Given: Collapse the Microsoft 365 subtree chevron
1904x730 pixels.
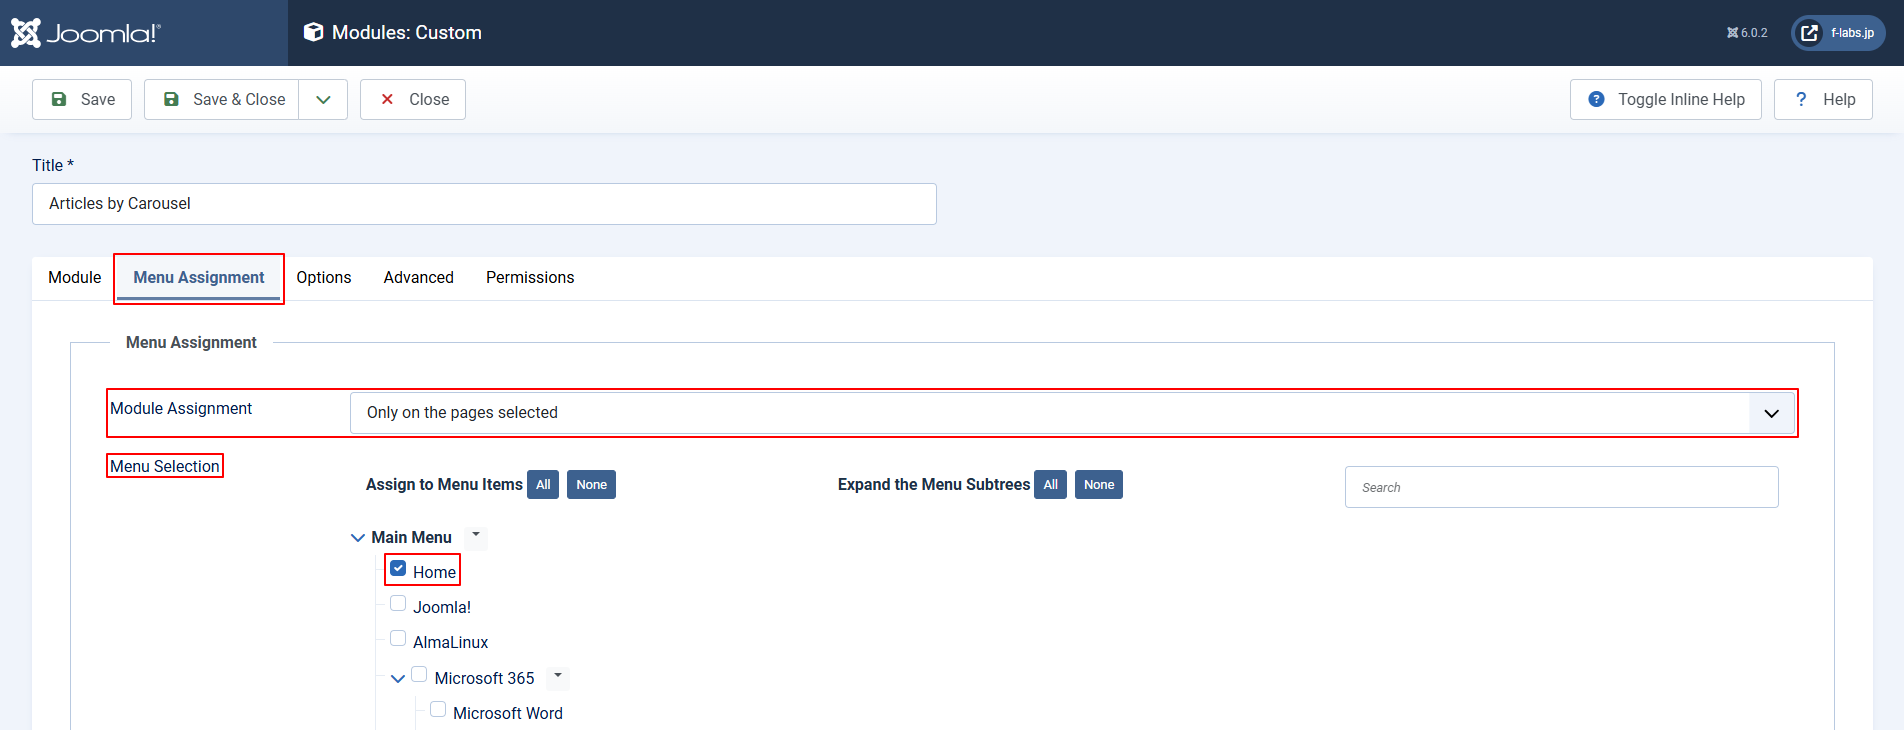Looking at the screenshot, I should click(398, 678).
